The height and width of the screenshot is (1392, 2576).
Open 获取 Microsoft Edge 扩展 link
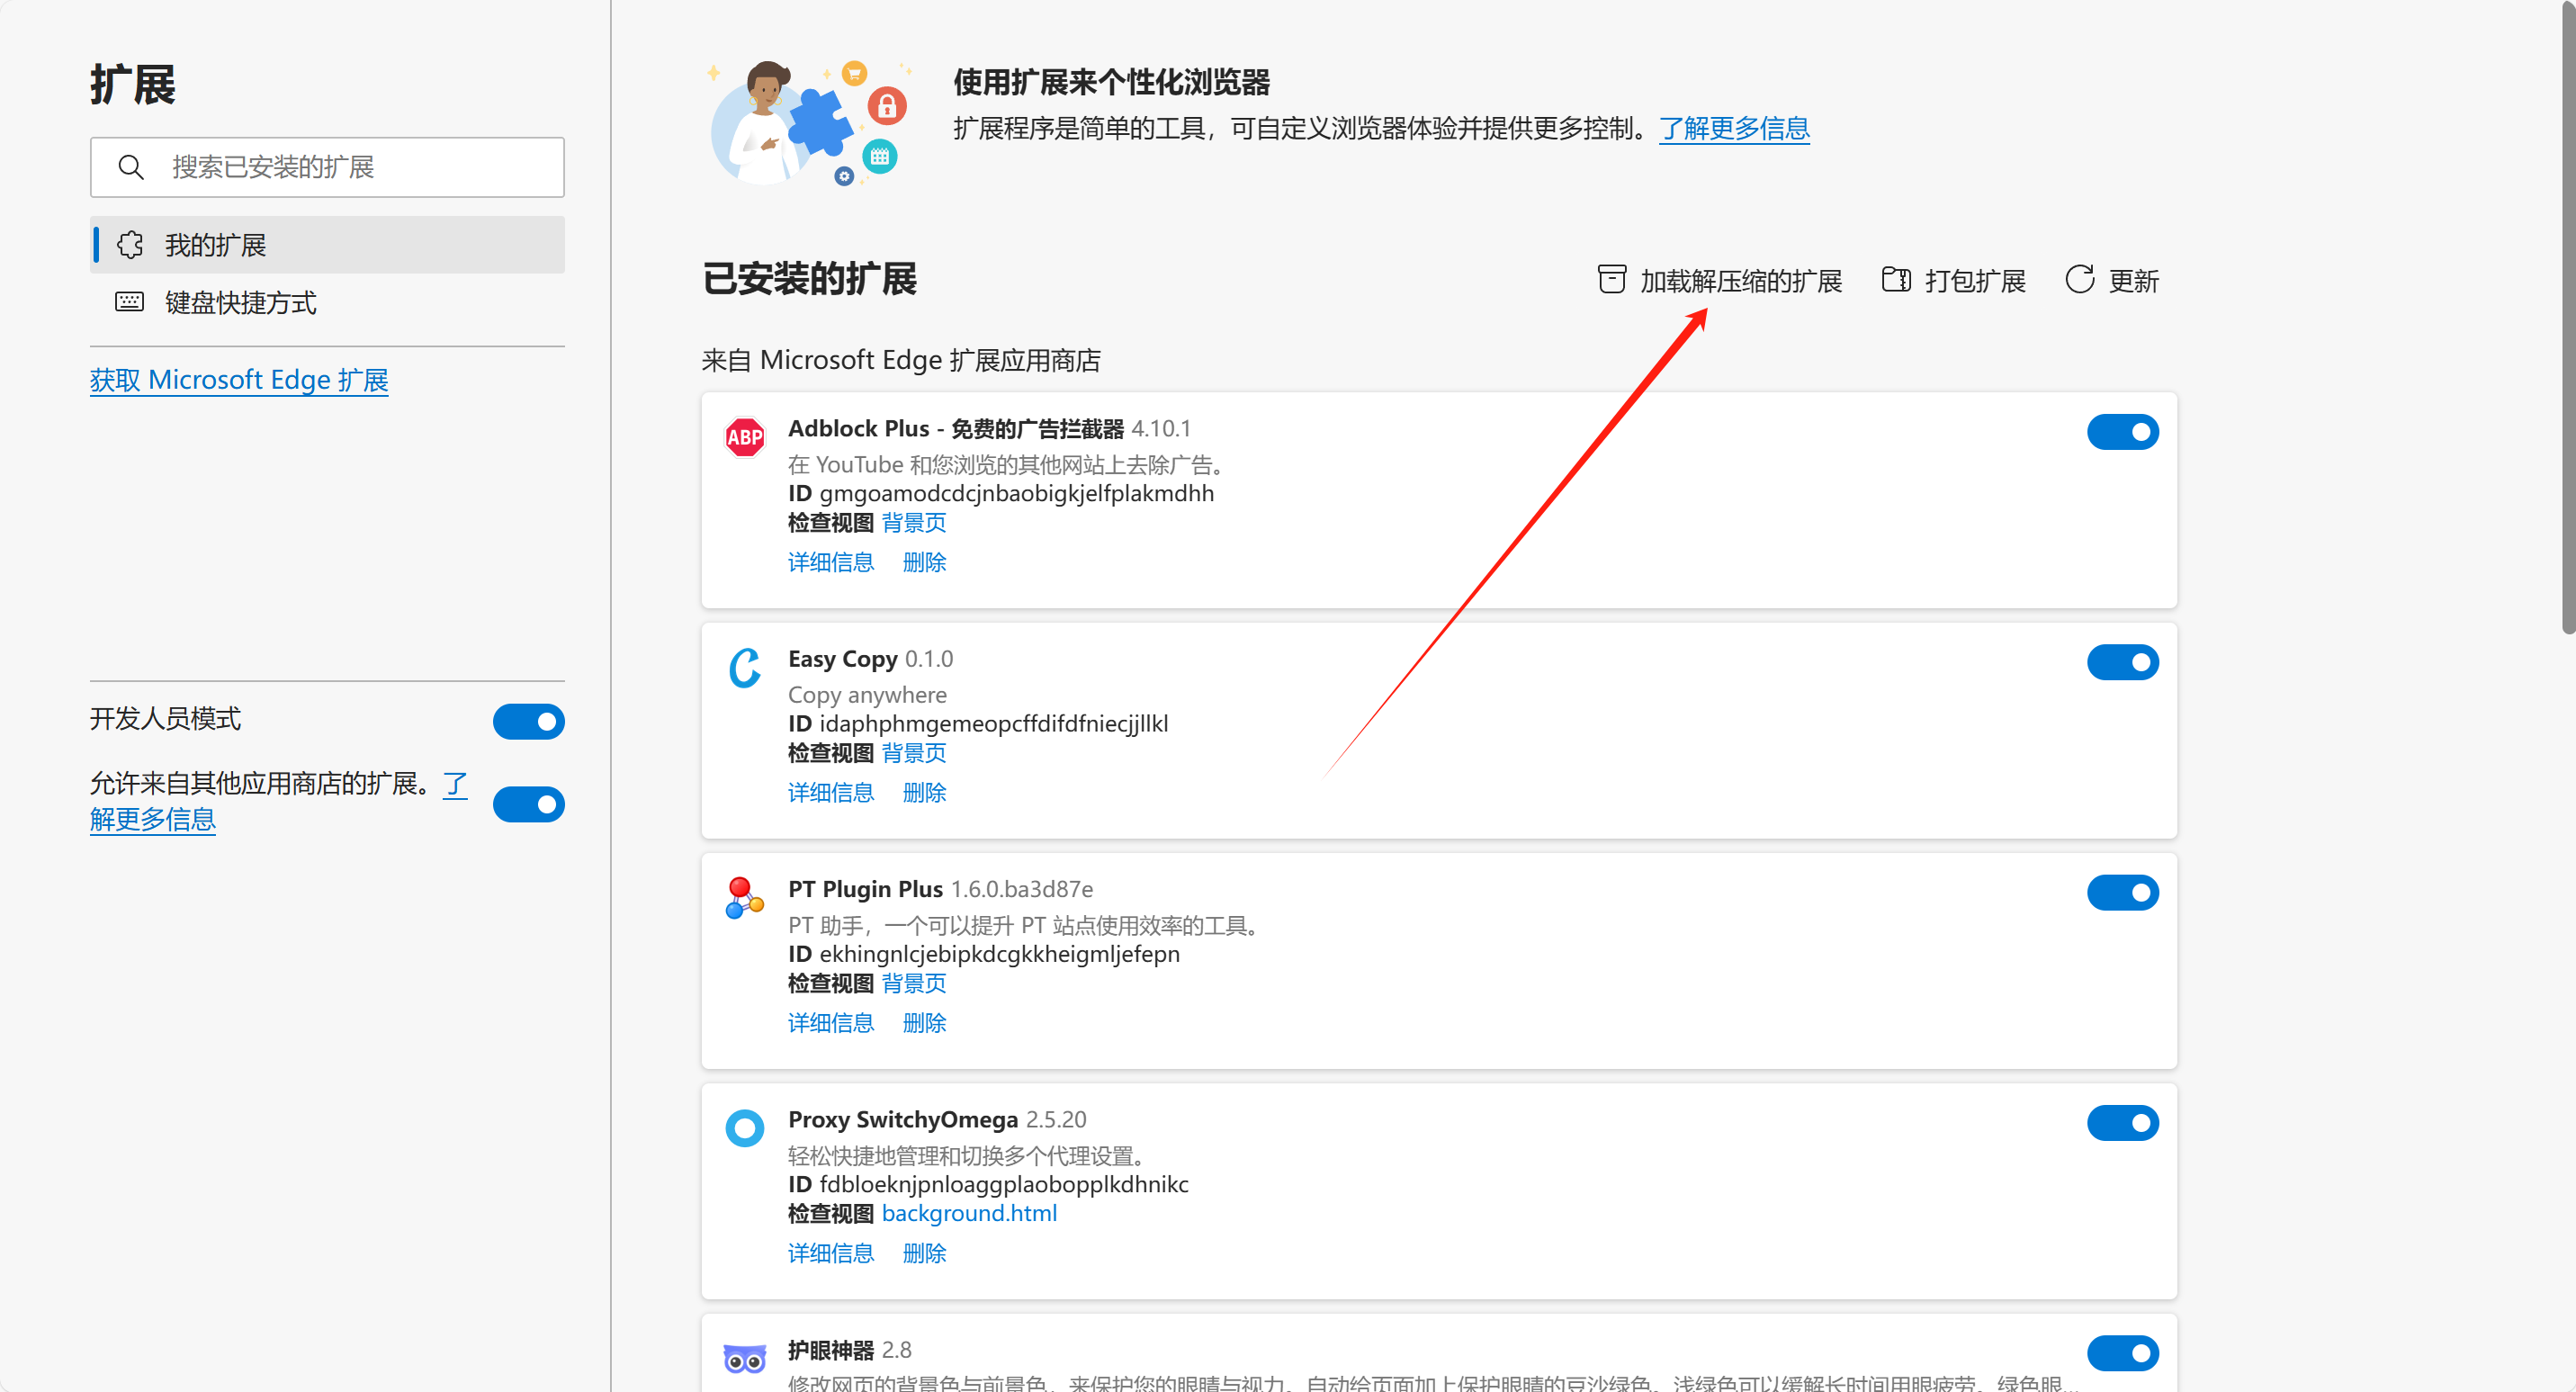(239, 380)
